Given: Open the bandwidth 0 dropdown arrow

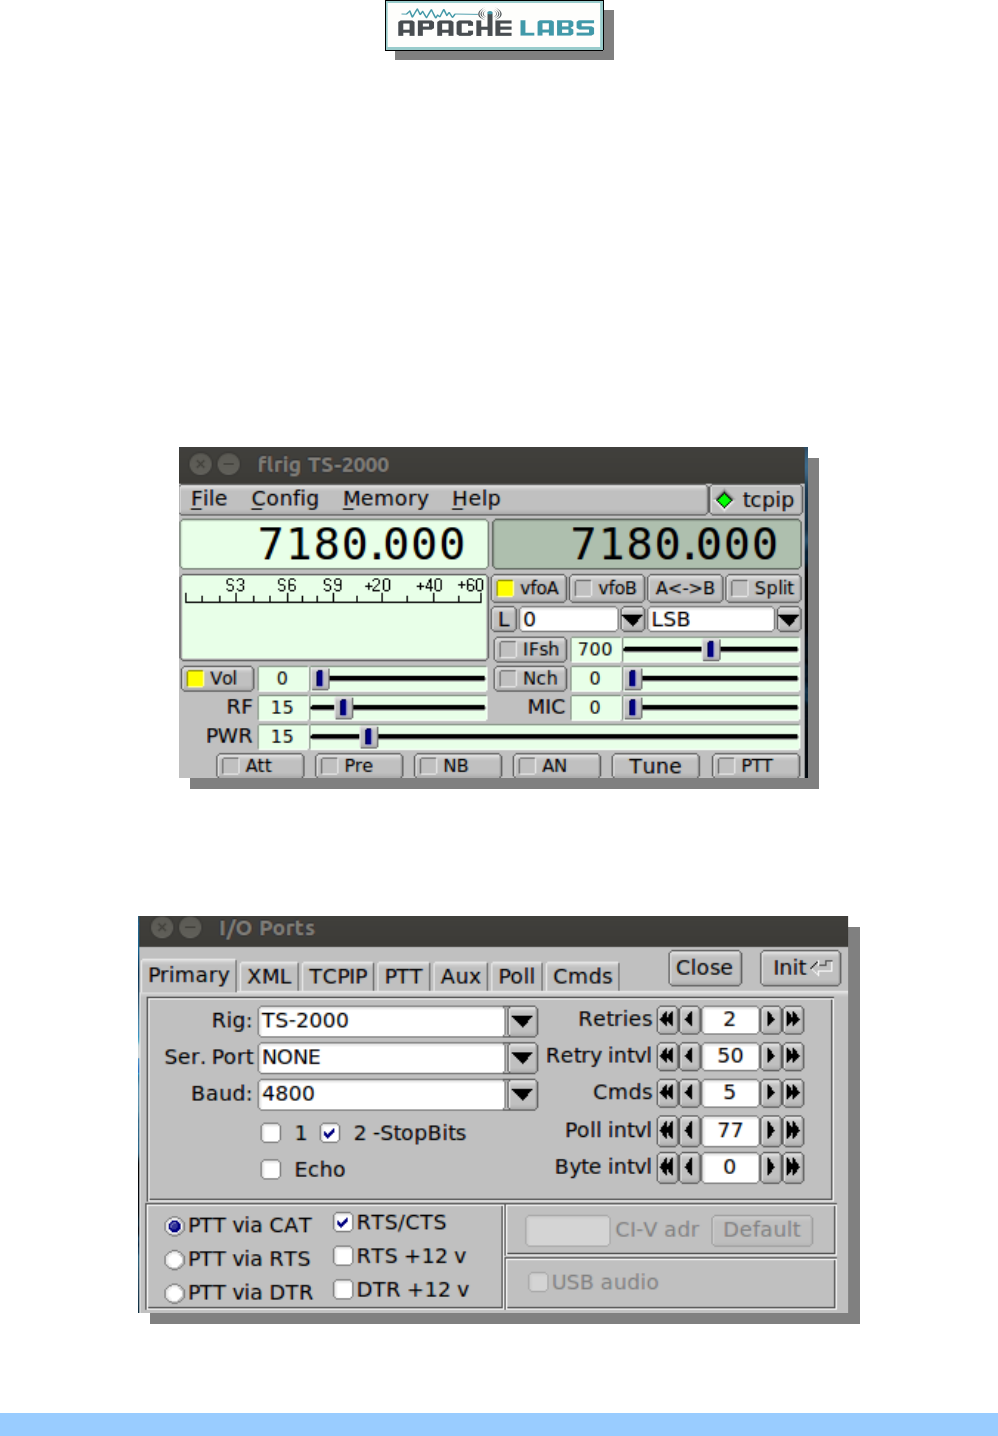Looking at the screenshot, I should click(x=632, y=619).
